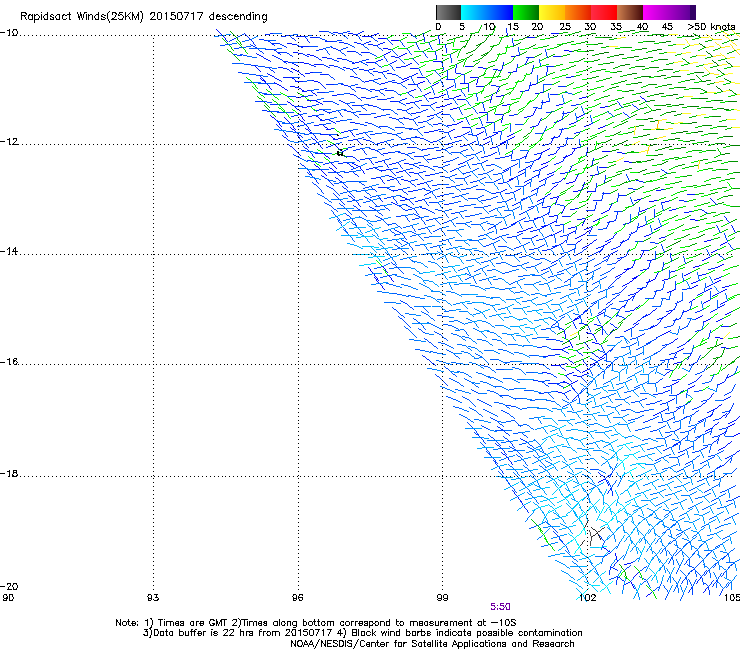Screen dimensions: 740x650
Task: Select the '99' longitude axis label
Action: click(x=442, y=598)
